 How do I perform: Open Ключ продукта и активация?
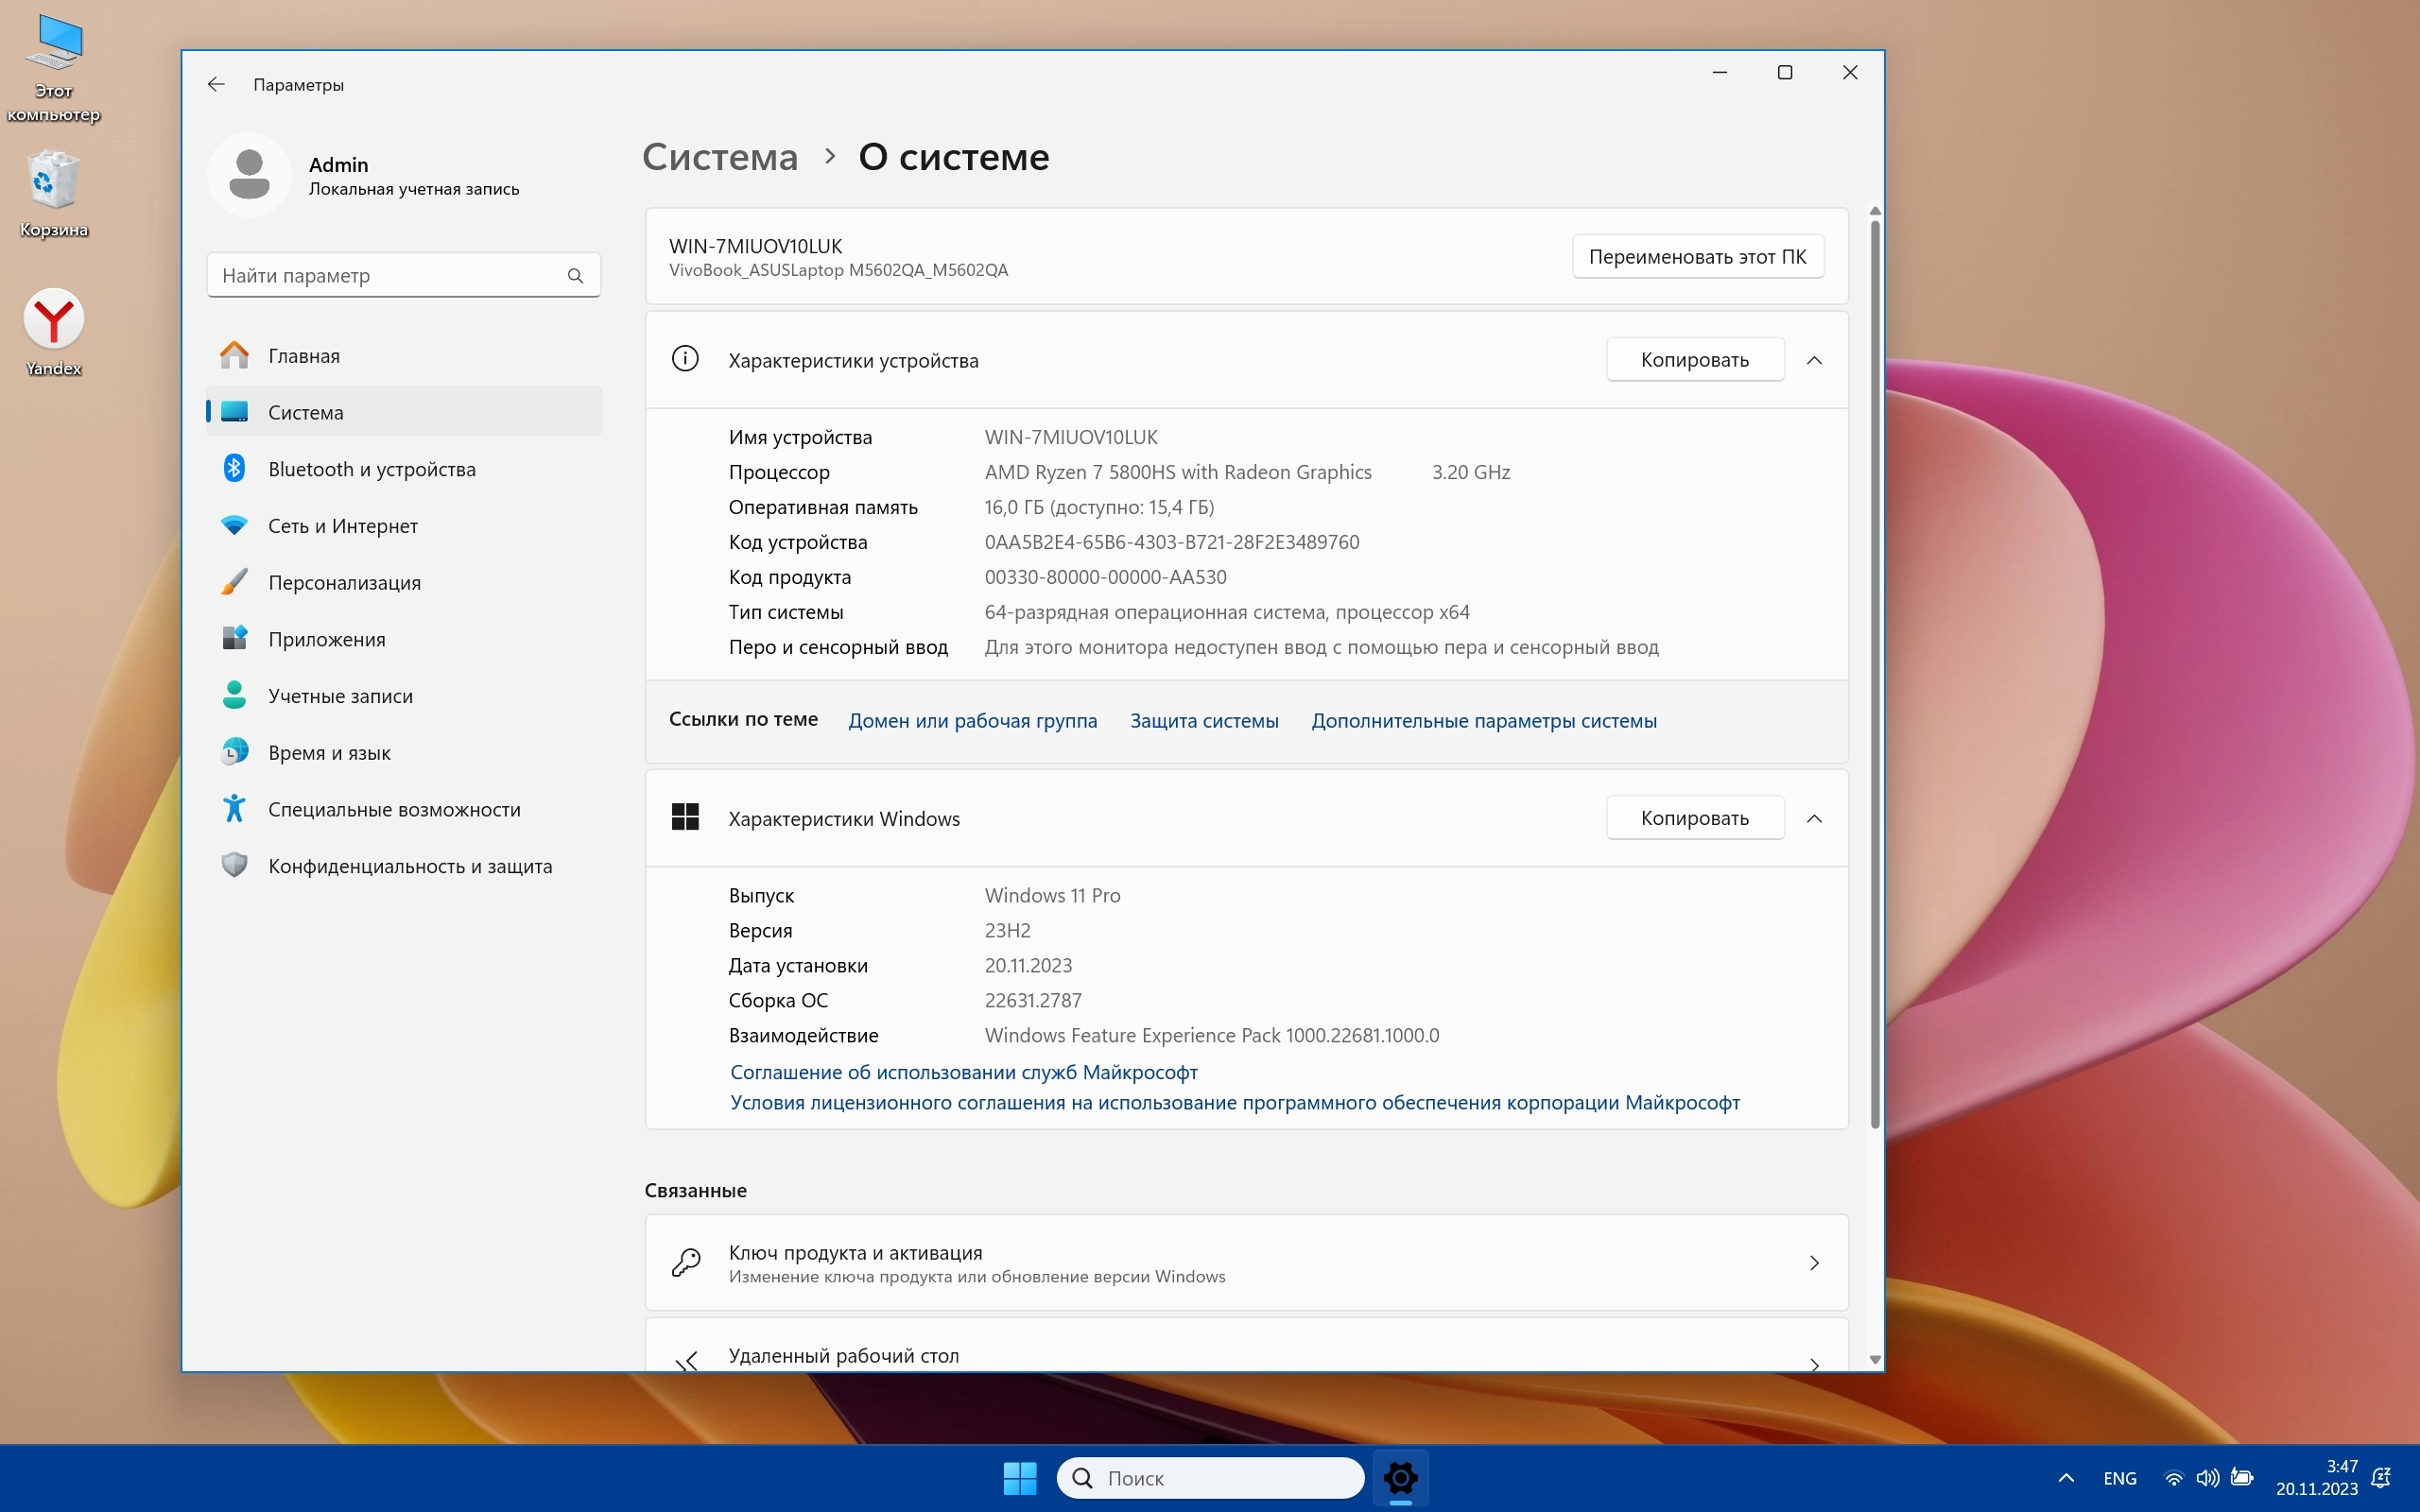click(1246, 1263)
